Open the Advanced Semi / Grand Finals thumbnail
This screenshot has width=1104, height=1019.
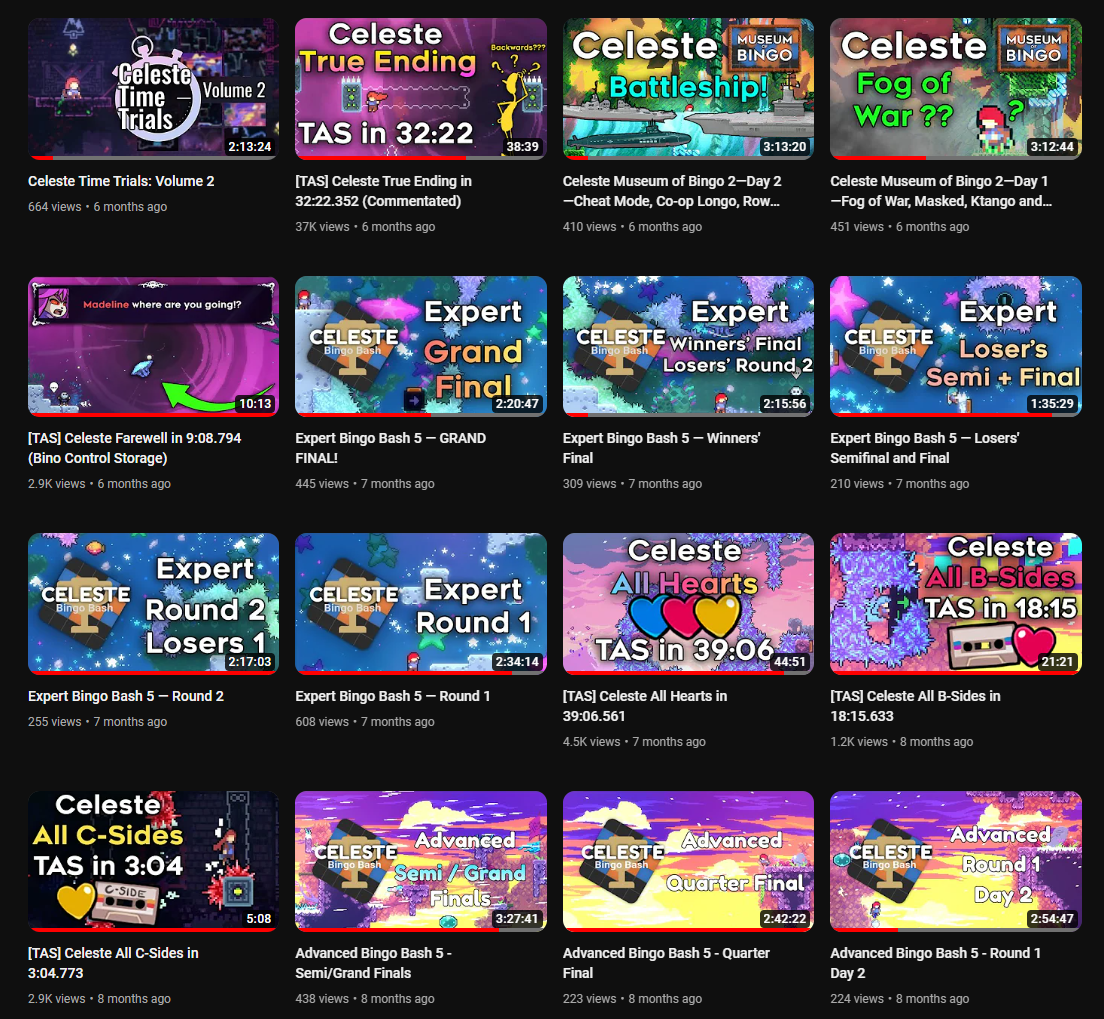tap(420, 861)
